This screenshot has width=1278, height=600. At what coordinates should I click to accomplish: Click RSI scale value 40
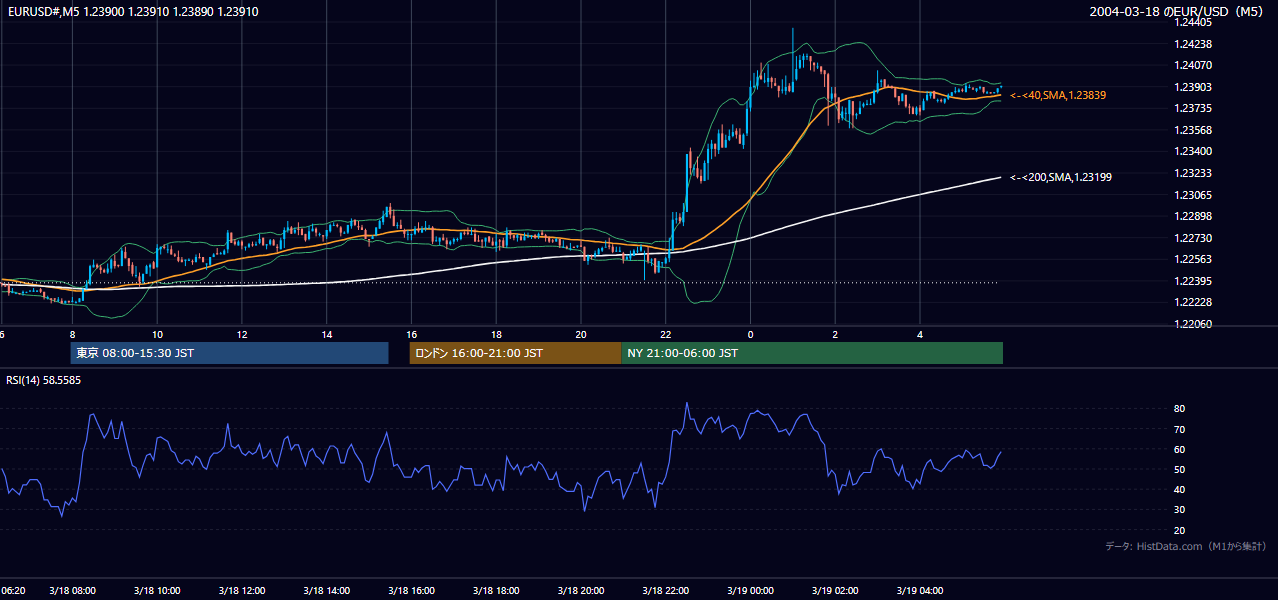tap(1180, 489)
